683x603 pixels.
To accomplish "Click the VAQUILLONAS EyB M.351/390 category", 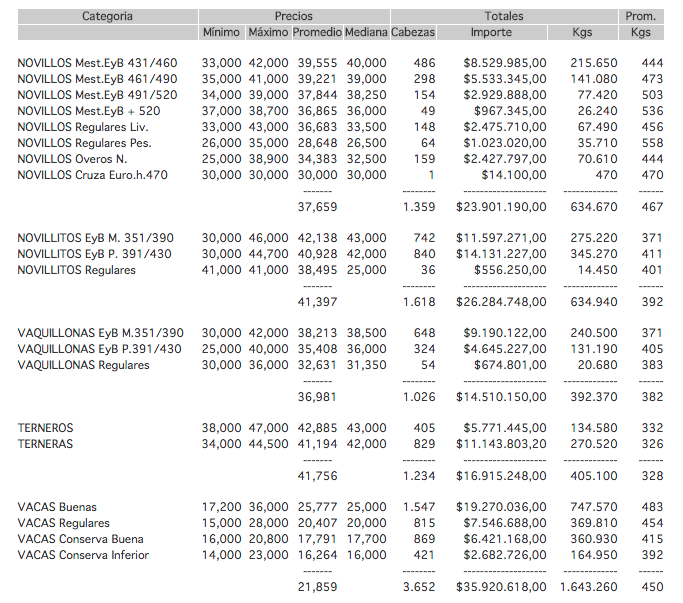I will click(x=100, y=333).
